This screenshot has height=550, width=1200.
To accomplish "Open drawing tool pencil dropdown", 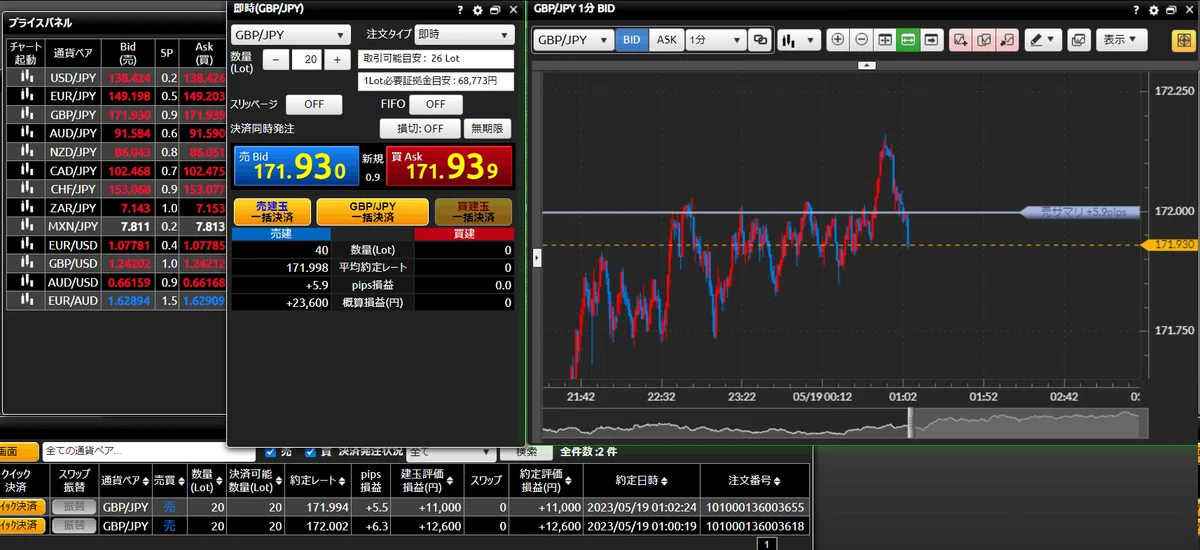I will [1043, 41].
